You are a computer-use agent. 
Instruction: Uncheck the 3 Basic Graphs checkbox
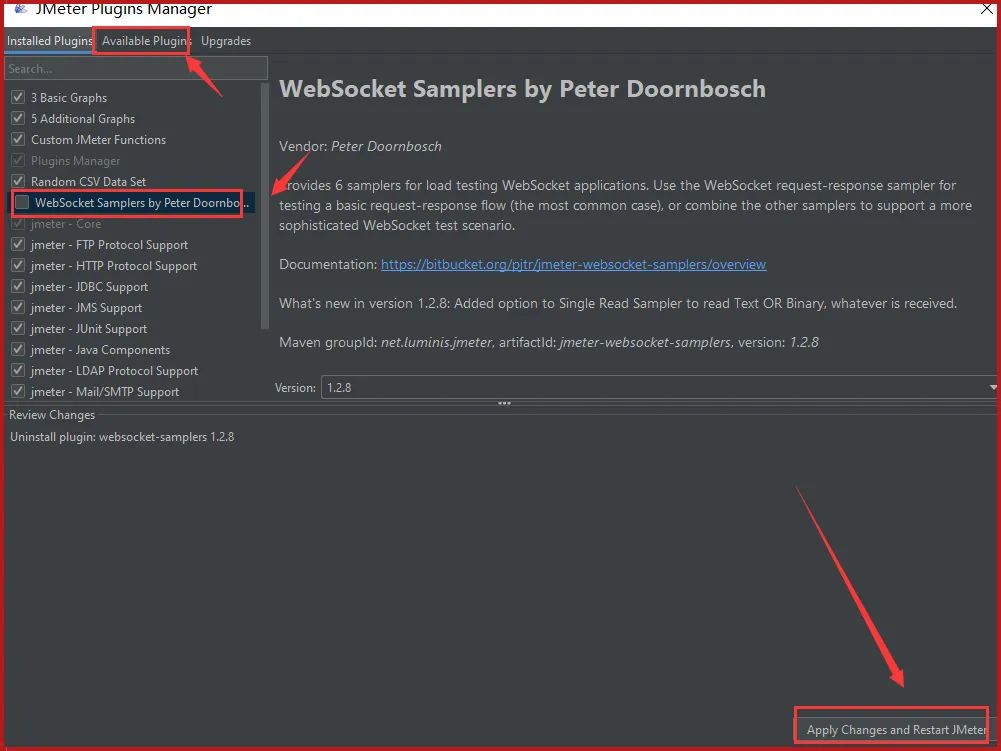18,97
